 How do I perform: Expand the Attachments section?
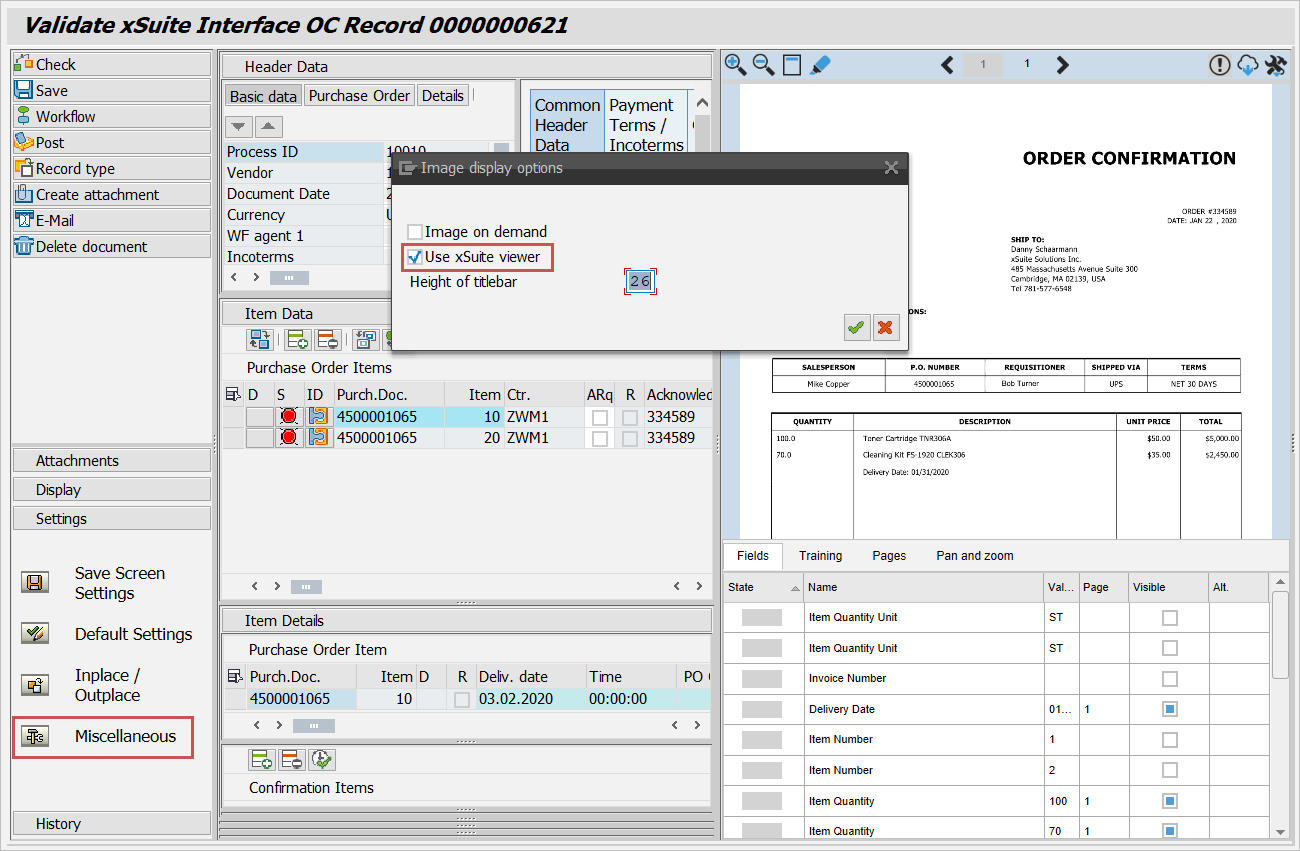point(112,461)
